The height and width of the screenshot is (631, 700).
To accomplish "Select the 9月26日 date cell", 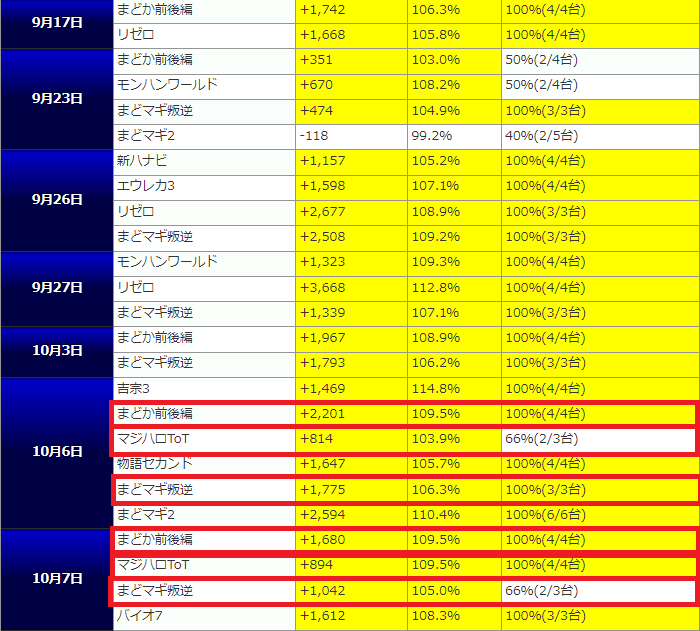I will (x=57, y=200).
